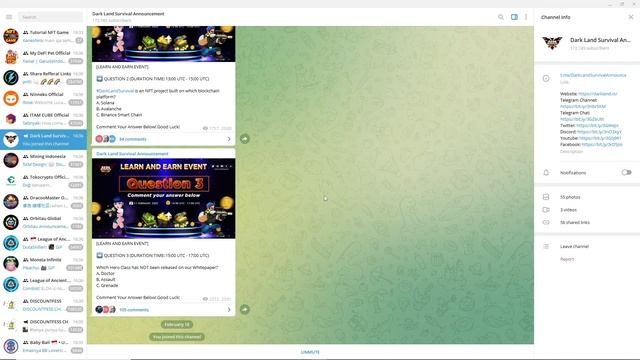
Task: Open the Telegram Chat link
Action: tap(582, 119)
